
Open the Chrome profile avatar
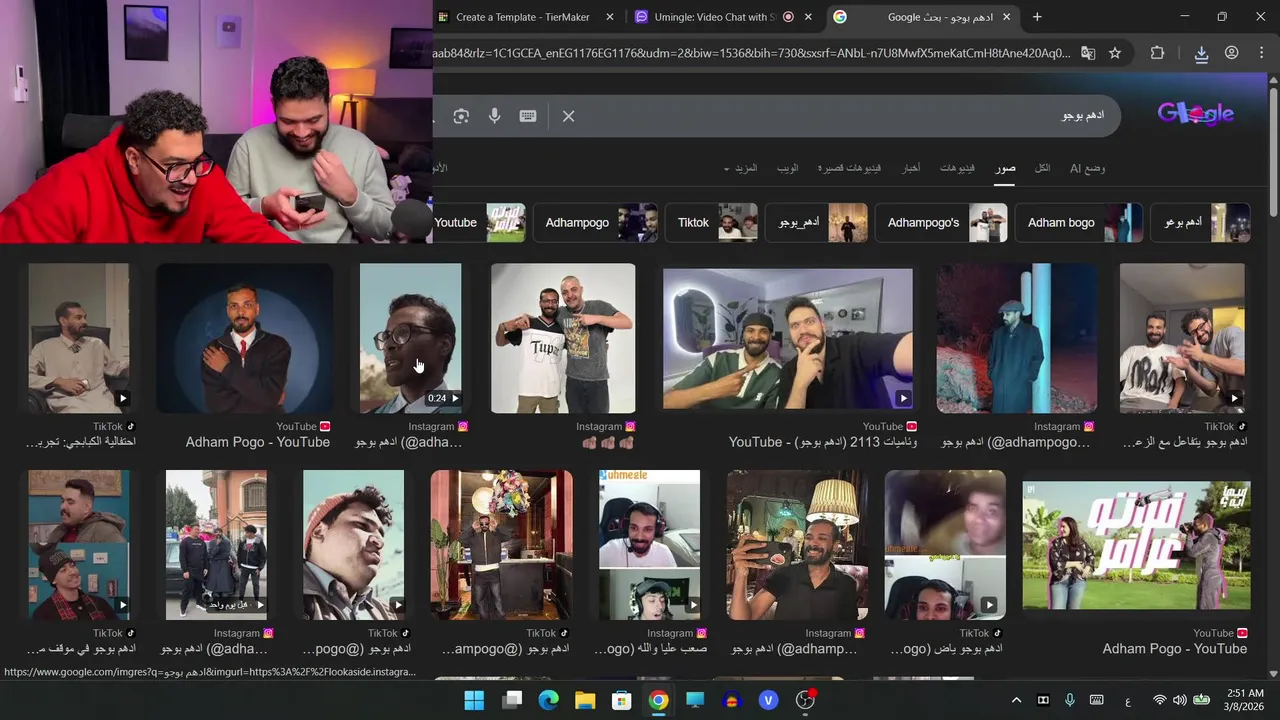click(x=1231, y=53)
